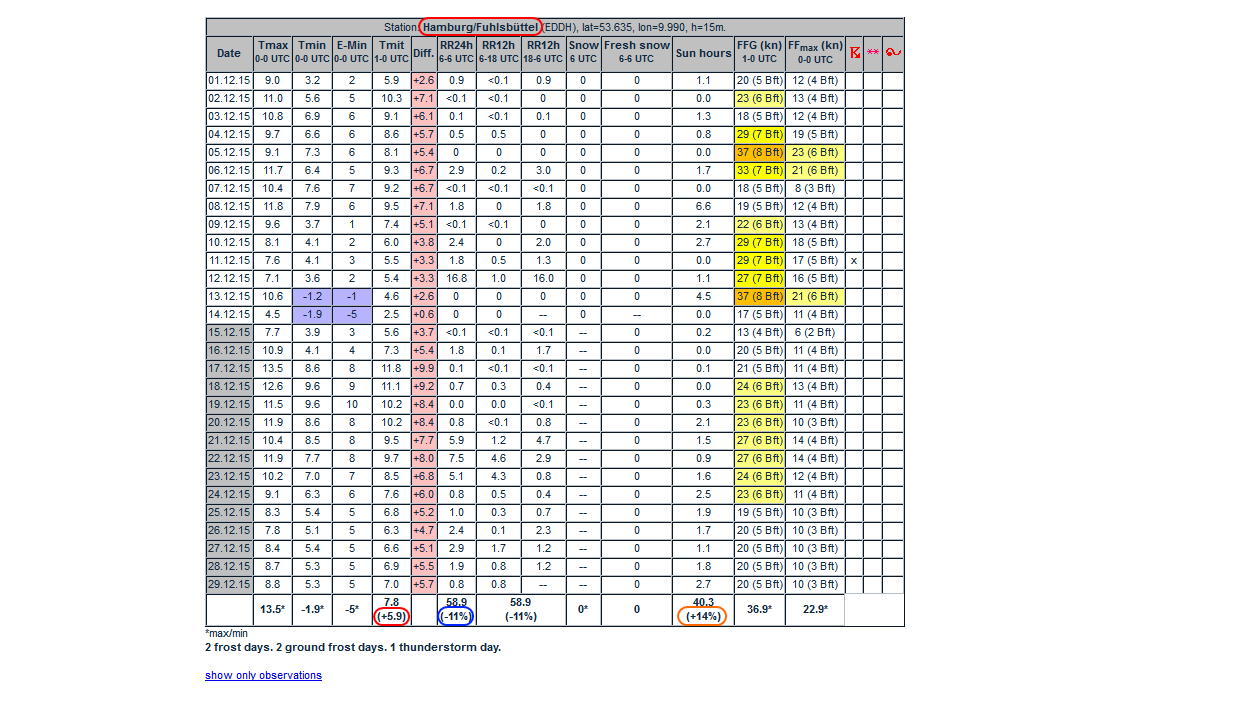The width and height of the screenshot is (1248, 702).
Task: Click the Tmit column header
Action: tap(392, 54)
